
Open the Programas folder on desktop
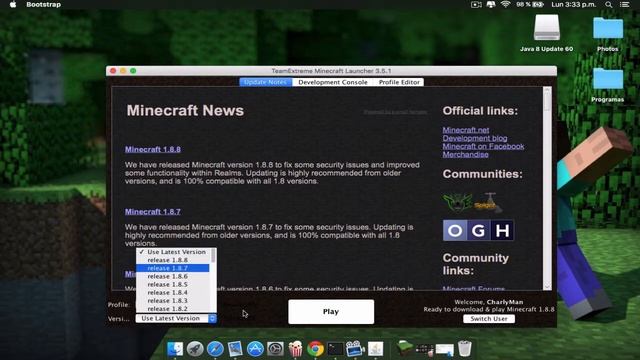[x=608, y=85]
